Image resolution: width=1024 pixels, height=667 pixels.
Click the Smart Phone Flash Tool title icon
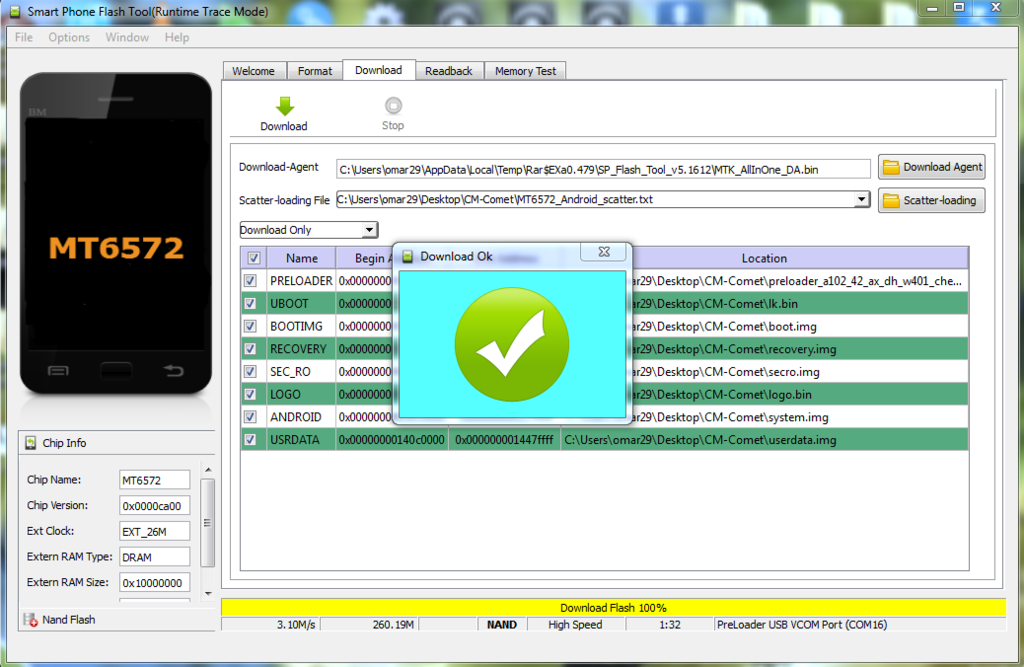[14, 12]
